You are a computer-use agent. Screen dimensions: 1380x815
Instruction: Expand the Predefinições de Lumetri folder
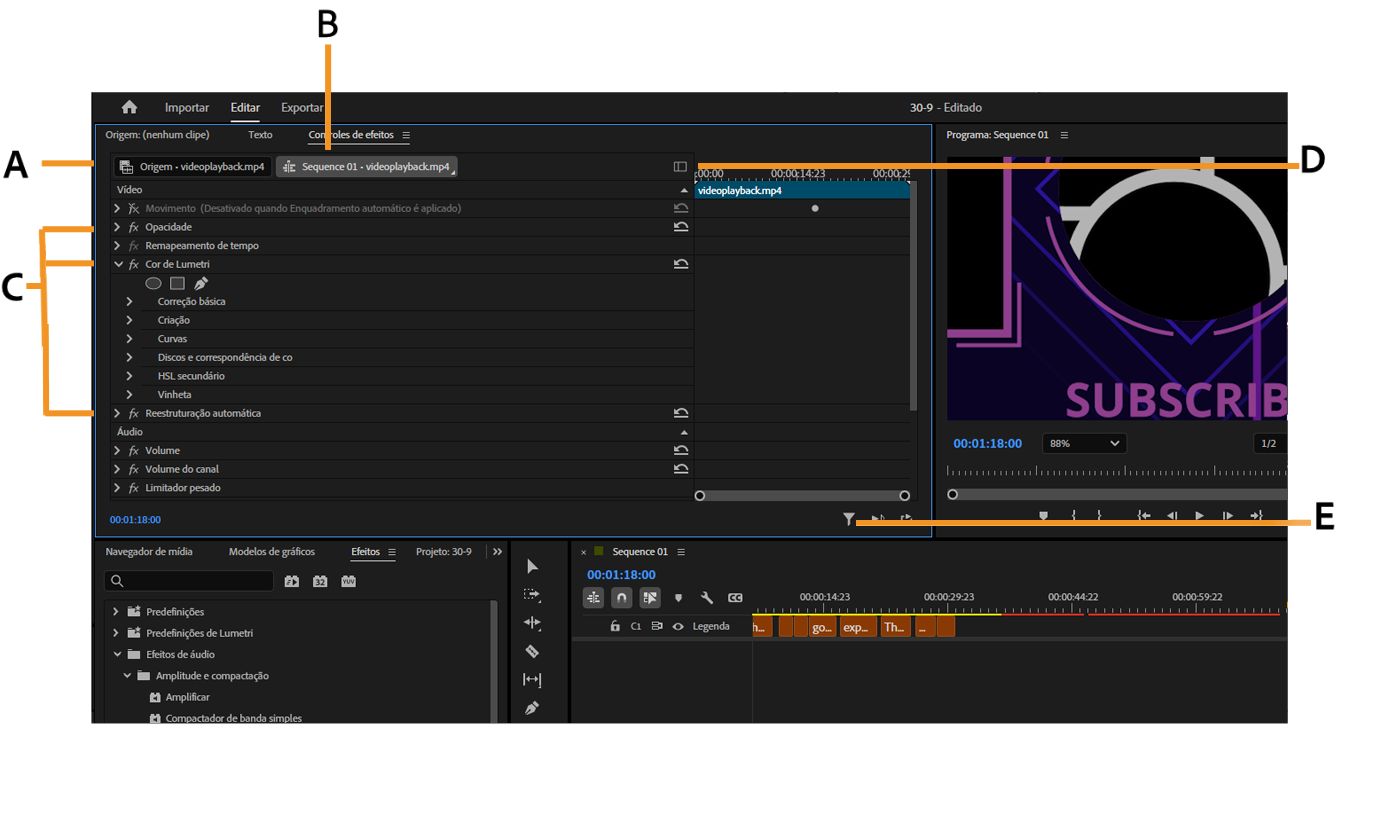pos(116,633)
